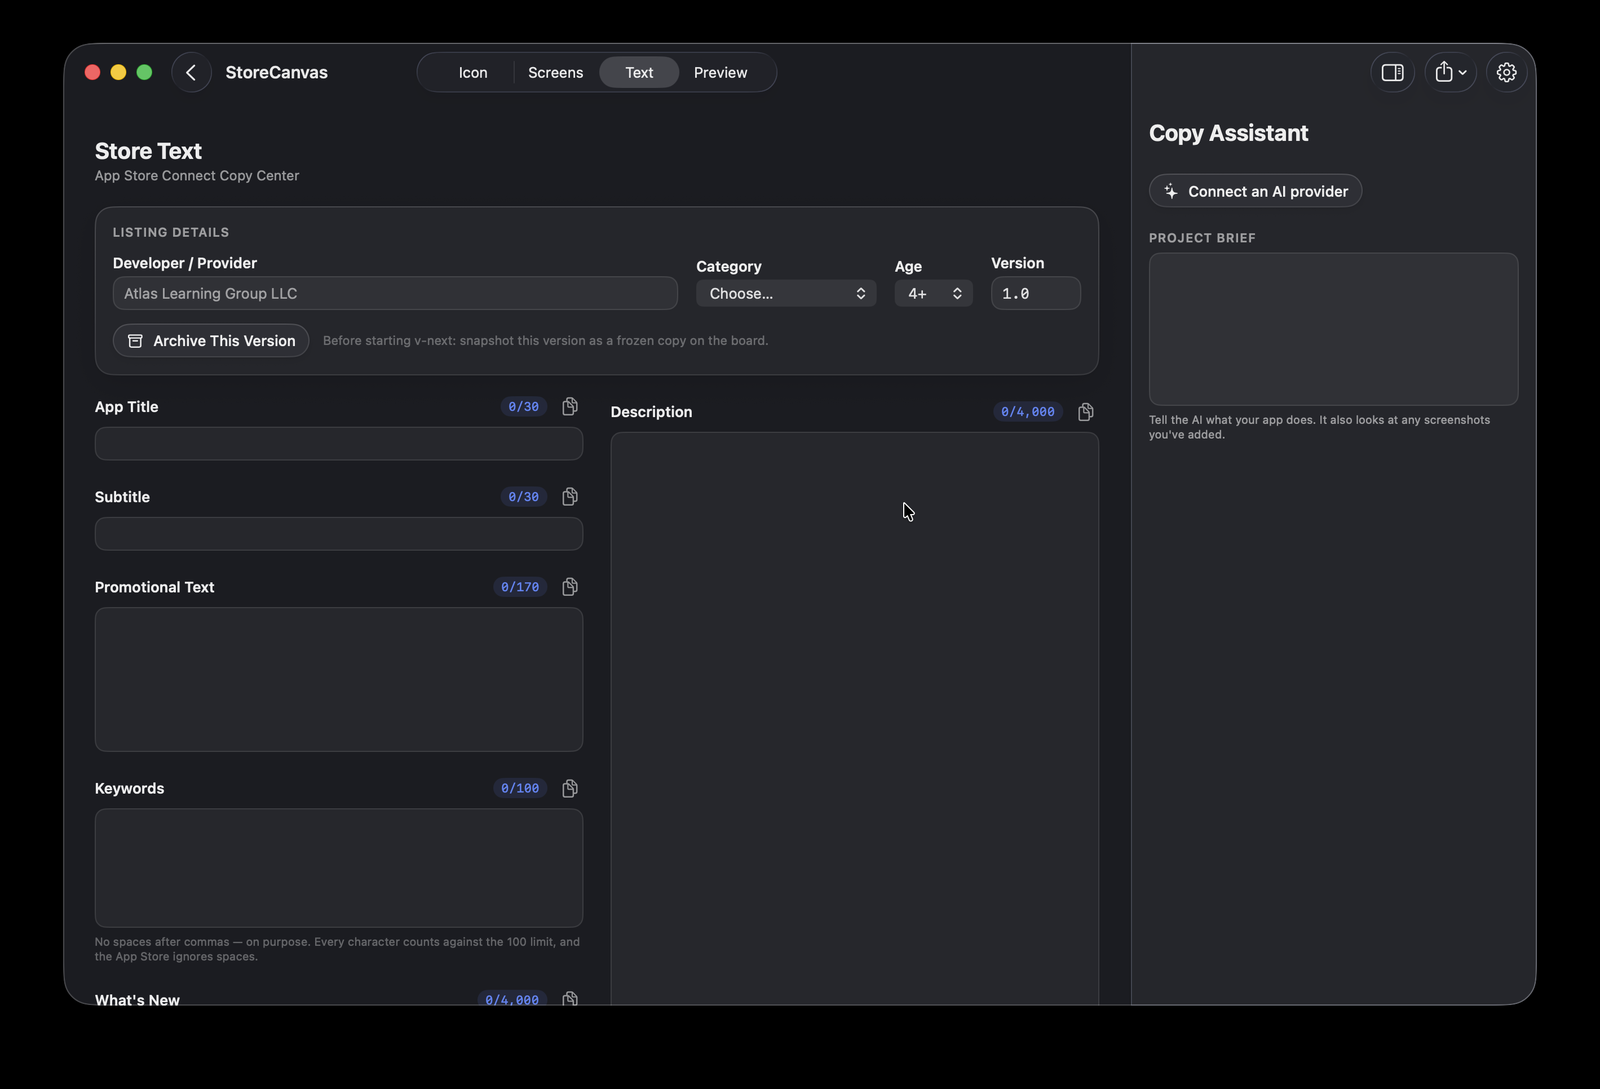This screenshot has width=1600, height=1089.
Task: Select the Text tab
Action: [639, 72]
